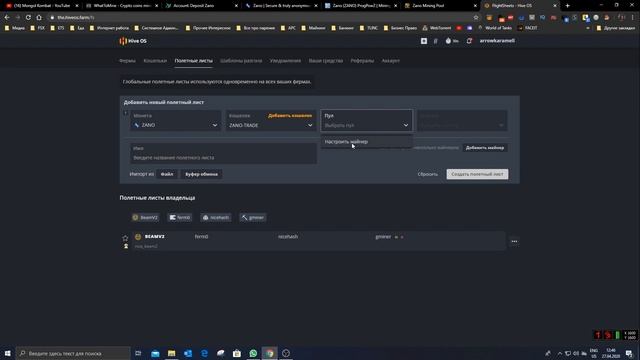Open the Шаблоны разгона tab
This screenshot has width=640, height=360.
[241, 61]
